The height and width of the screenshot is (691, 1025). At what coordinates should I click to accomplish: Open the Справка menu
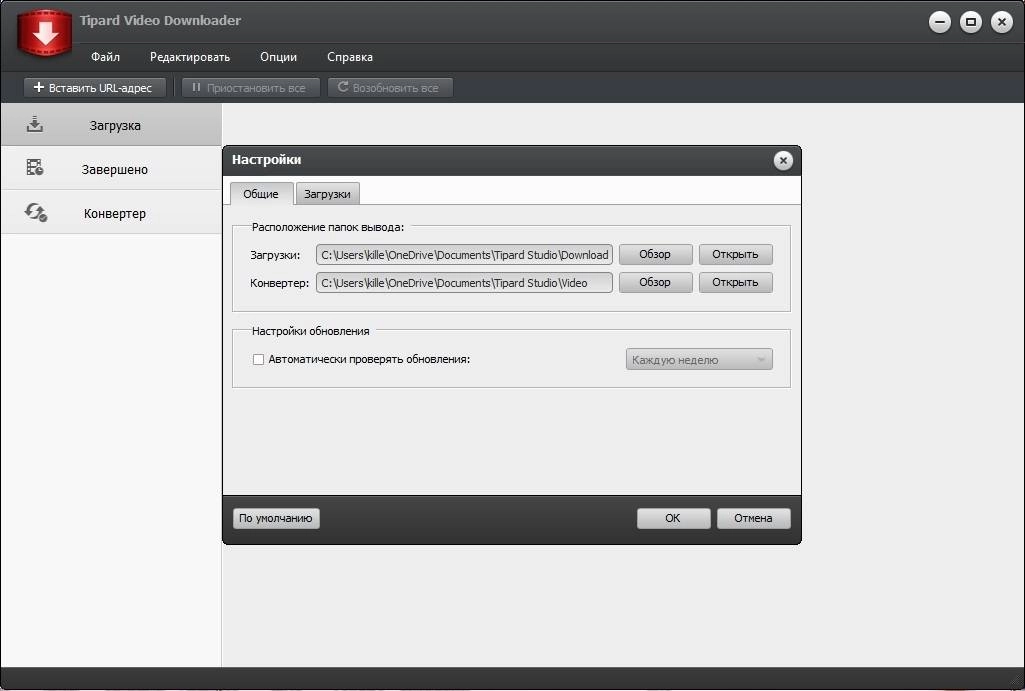pos(350,57)
